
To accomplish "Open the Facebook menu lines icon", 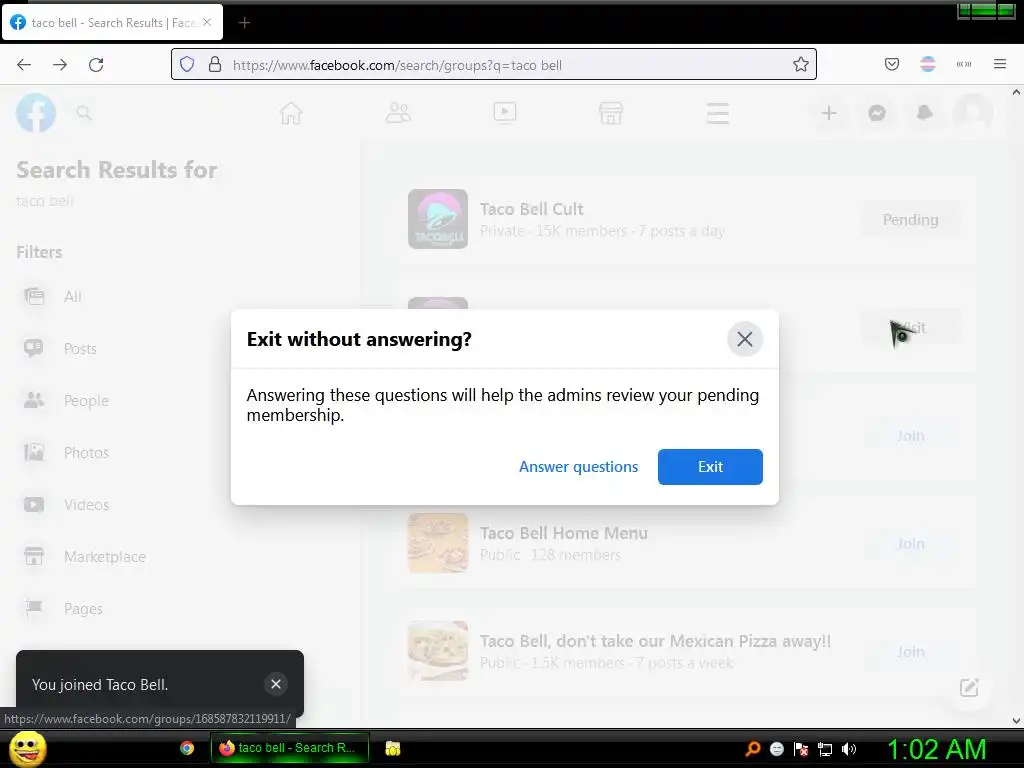I will (717, 113).
